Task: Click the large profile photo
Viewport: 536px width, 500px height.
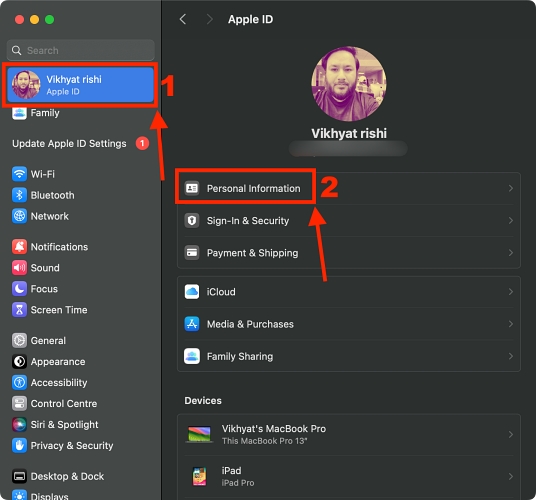Action: [x=349, y=84]
